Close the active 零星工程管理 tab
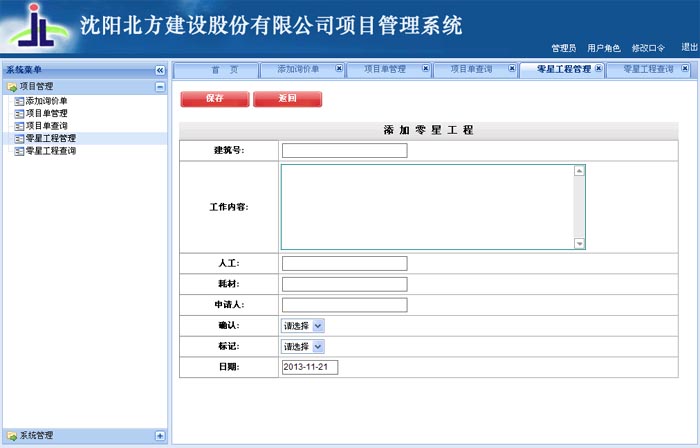Image resolution: width=700 pixels, height=448 pixels. (x=599, y=69)
